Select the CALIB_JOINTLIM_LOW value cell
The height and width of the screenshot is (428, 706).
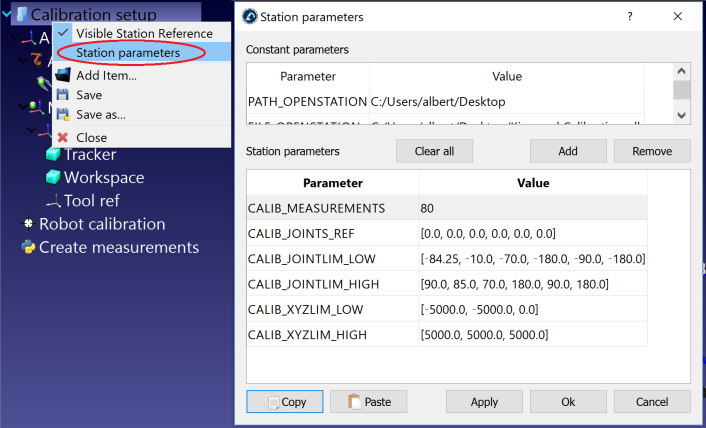tap(532, 259)
